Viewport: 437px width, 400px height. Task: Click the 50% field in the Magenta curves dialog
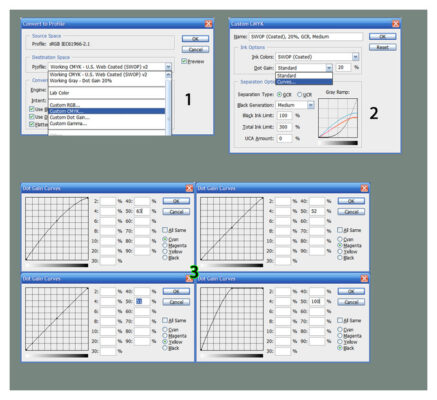coord(317,211)
